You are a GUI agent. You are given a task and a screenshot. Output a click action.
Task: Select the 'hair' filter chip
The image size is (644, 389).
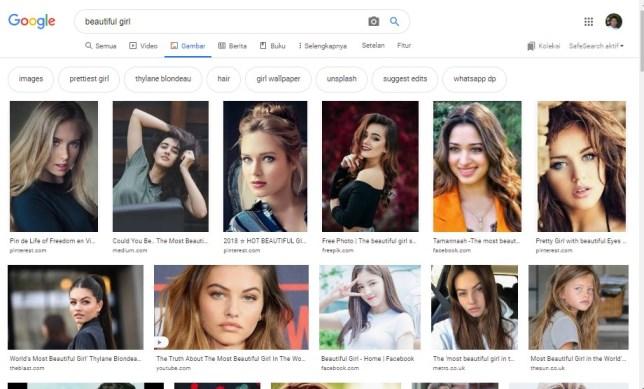(x=223, y=79)
